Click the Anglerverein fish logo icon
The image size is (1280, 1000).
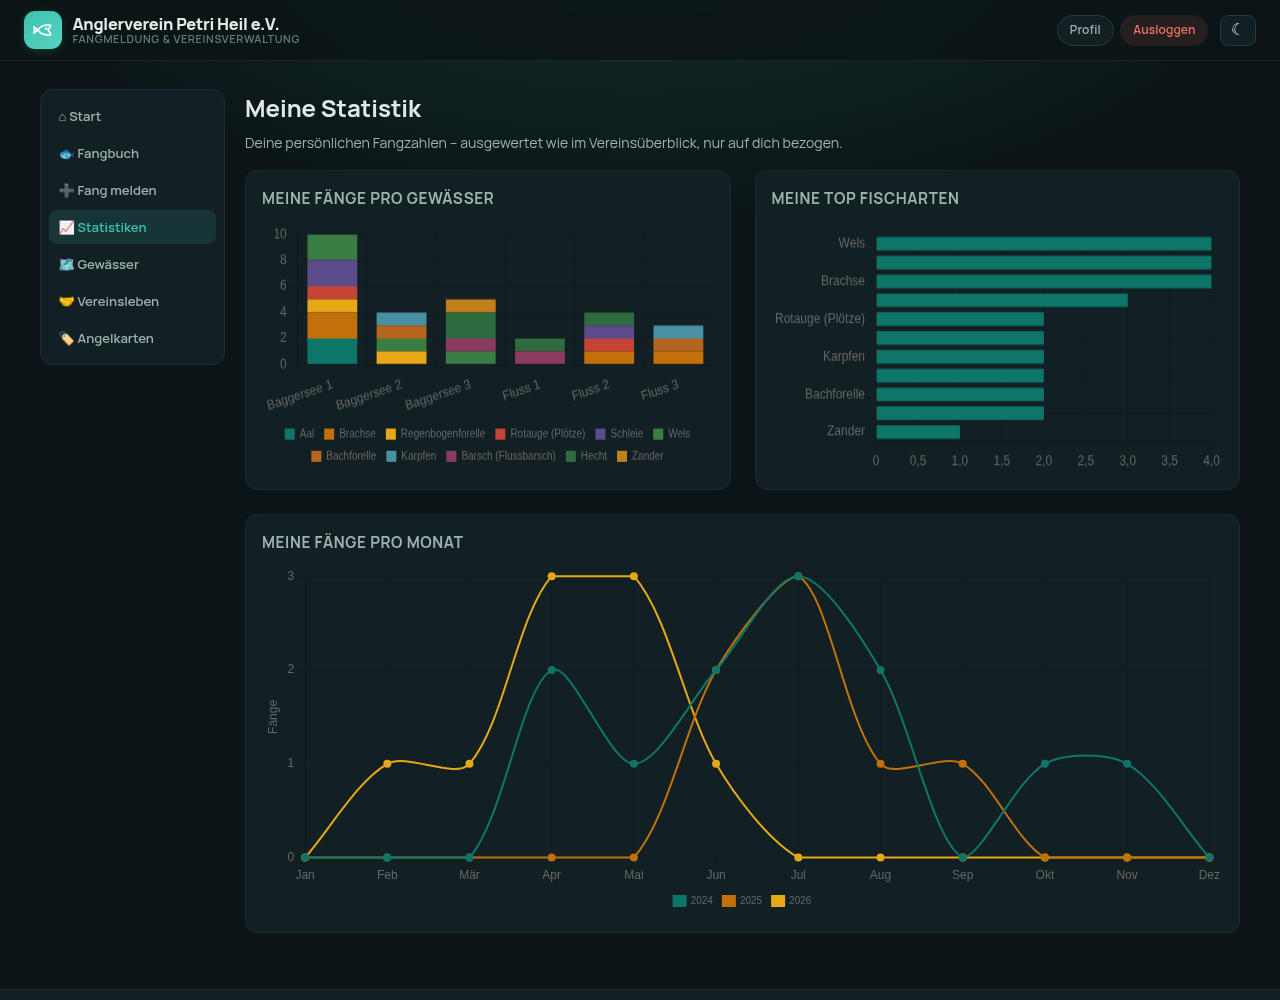[43, 30]
